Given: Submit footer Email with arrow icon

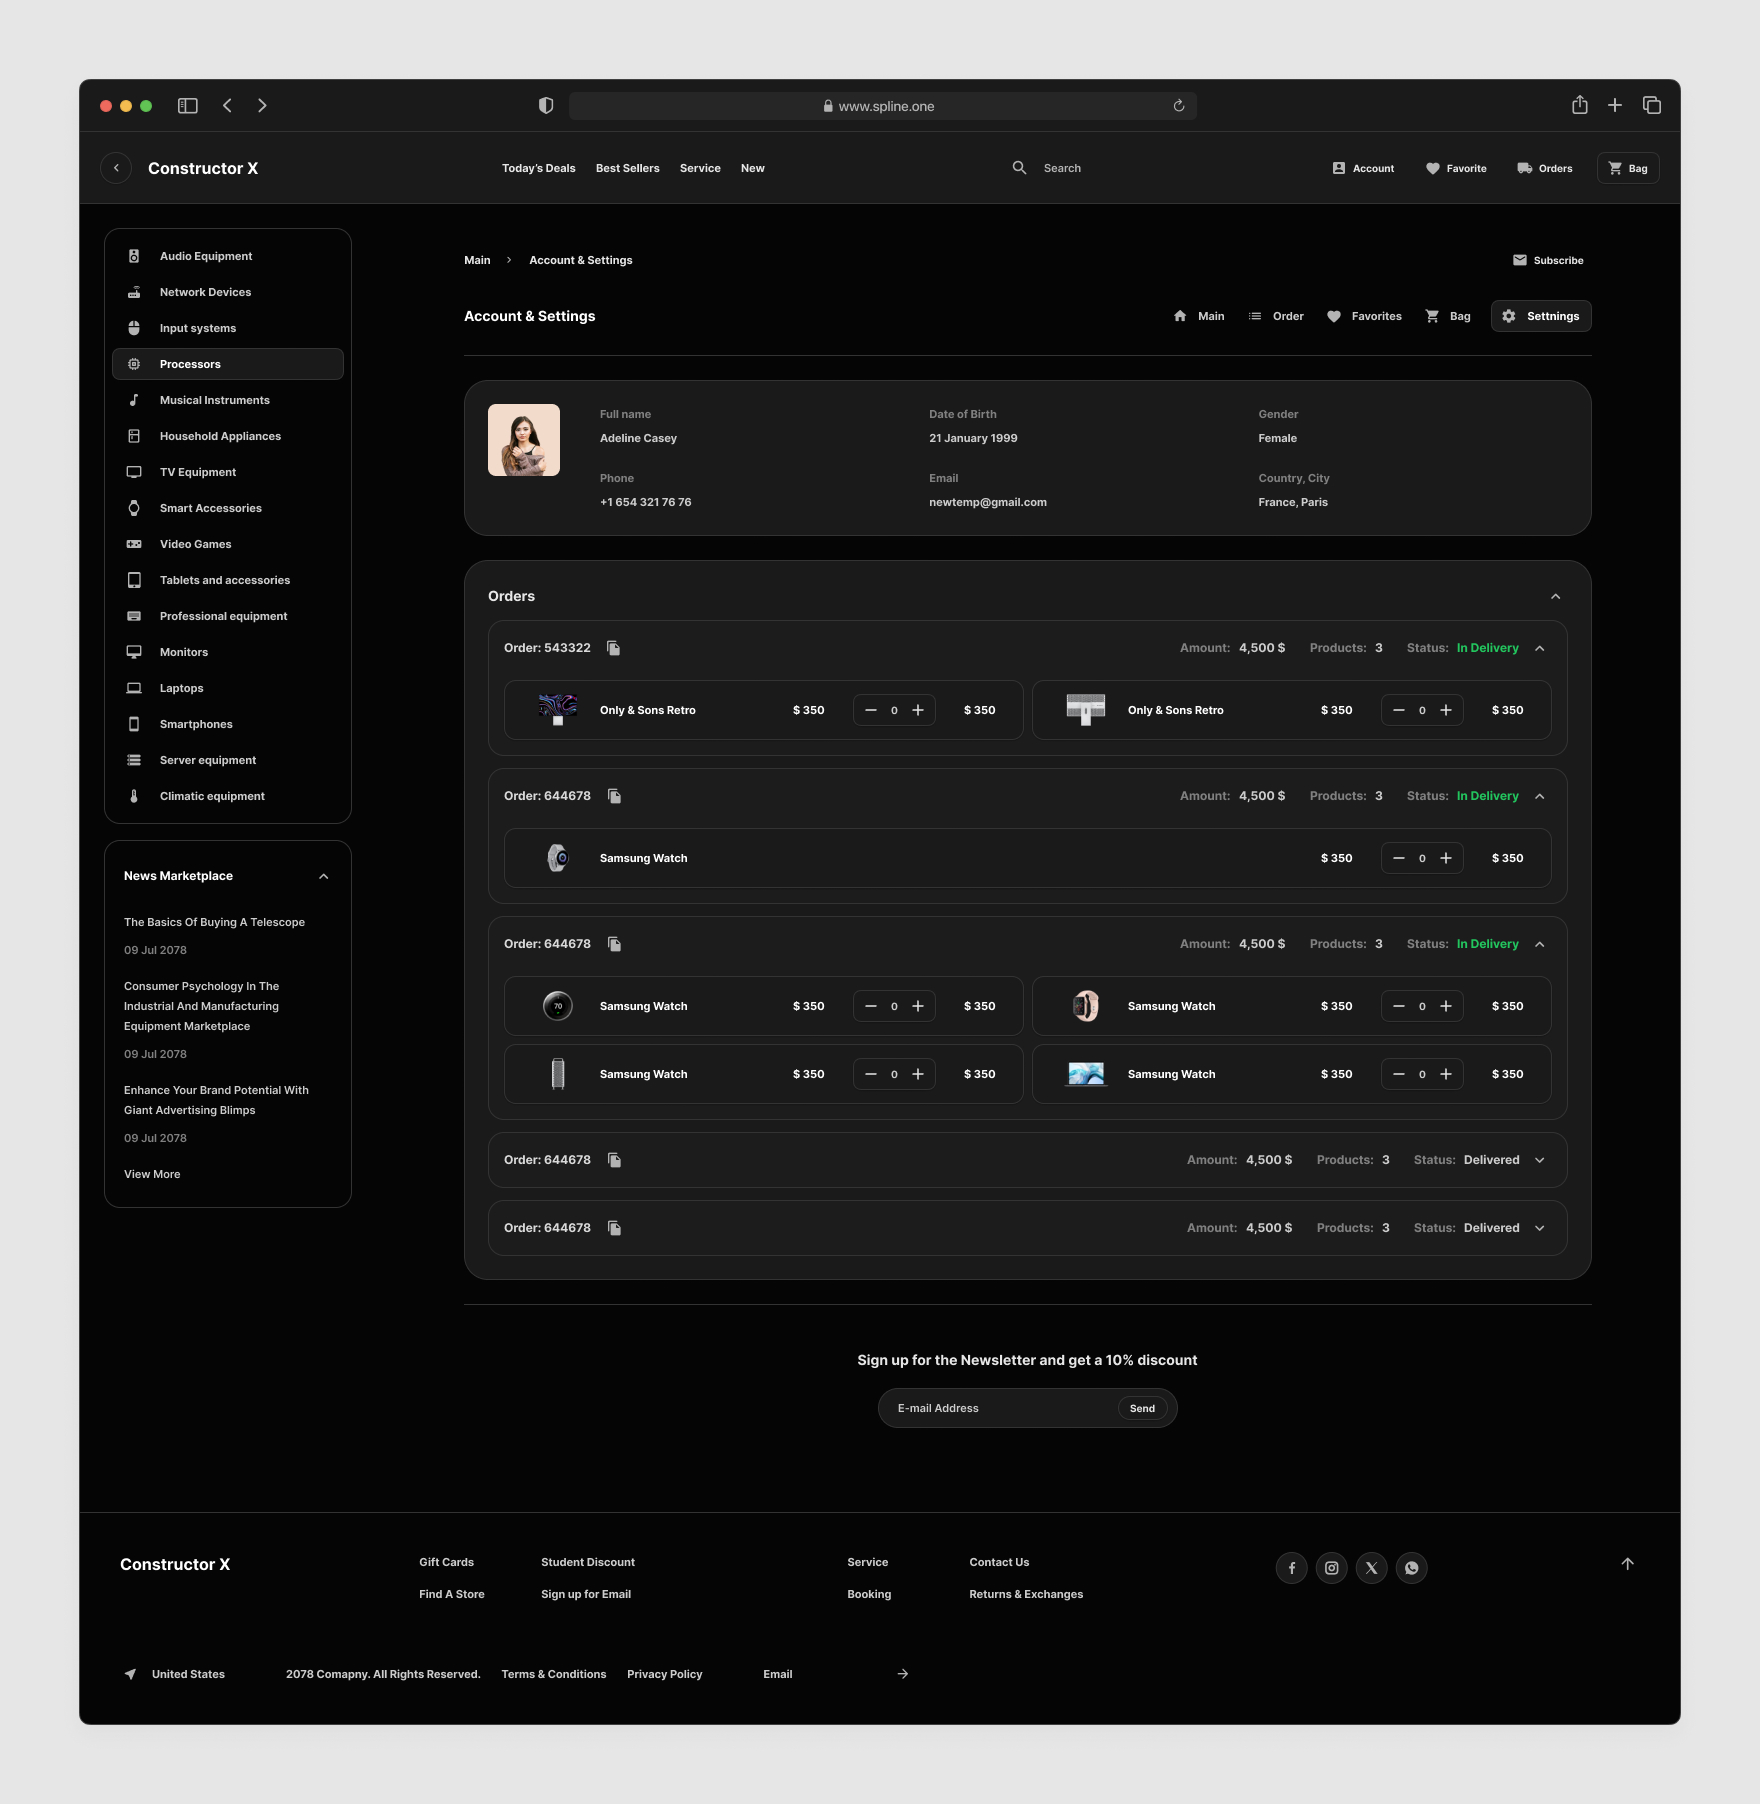Looking at the screenshot, I should [x=903, y=1674].
